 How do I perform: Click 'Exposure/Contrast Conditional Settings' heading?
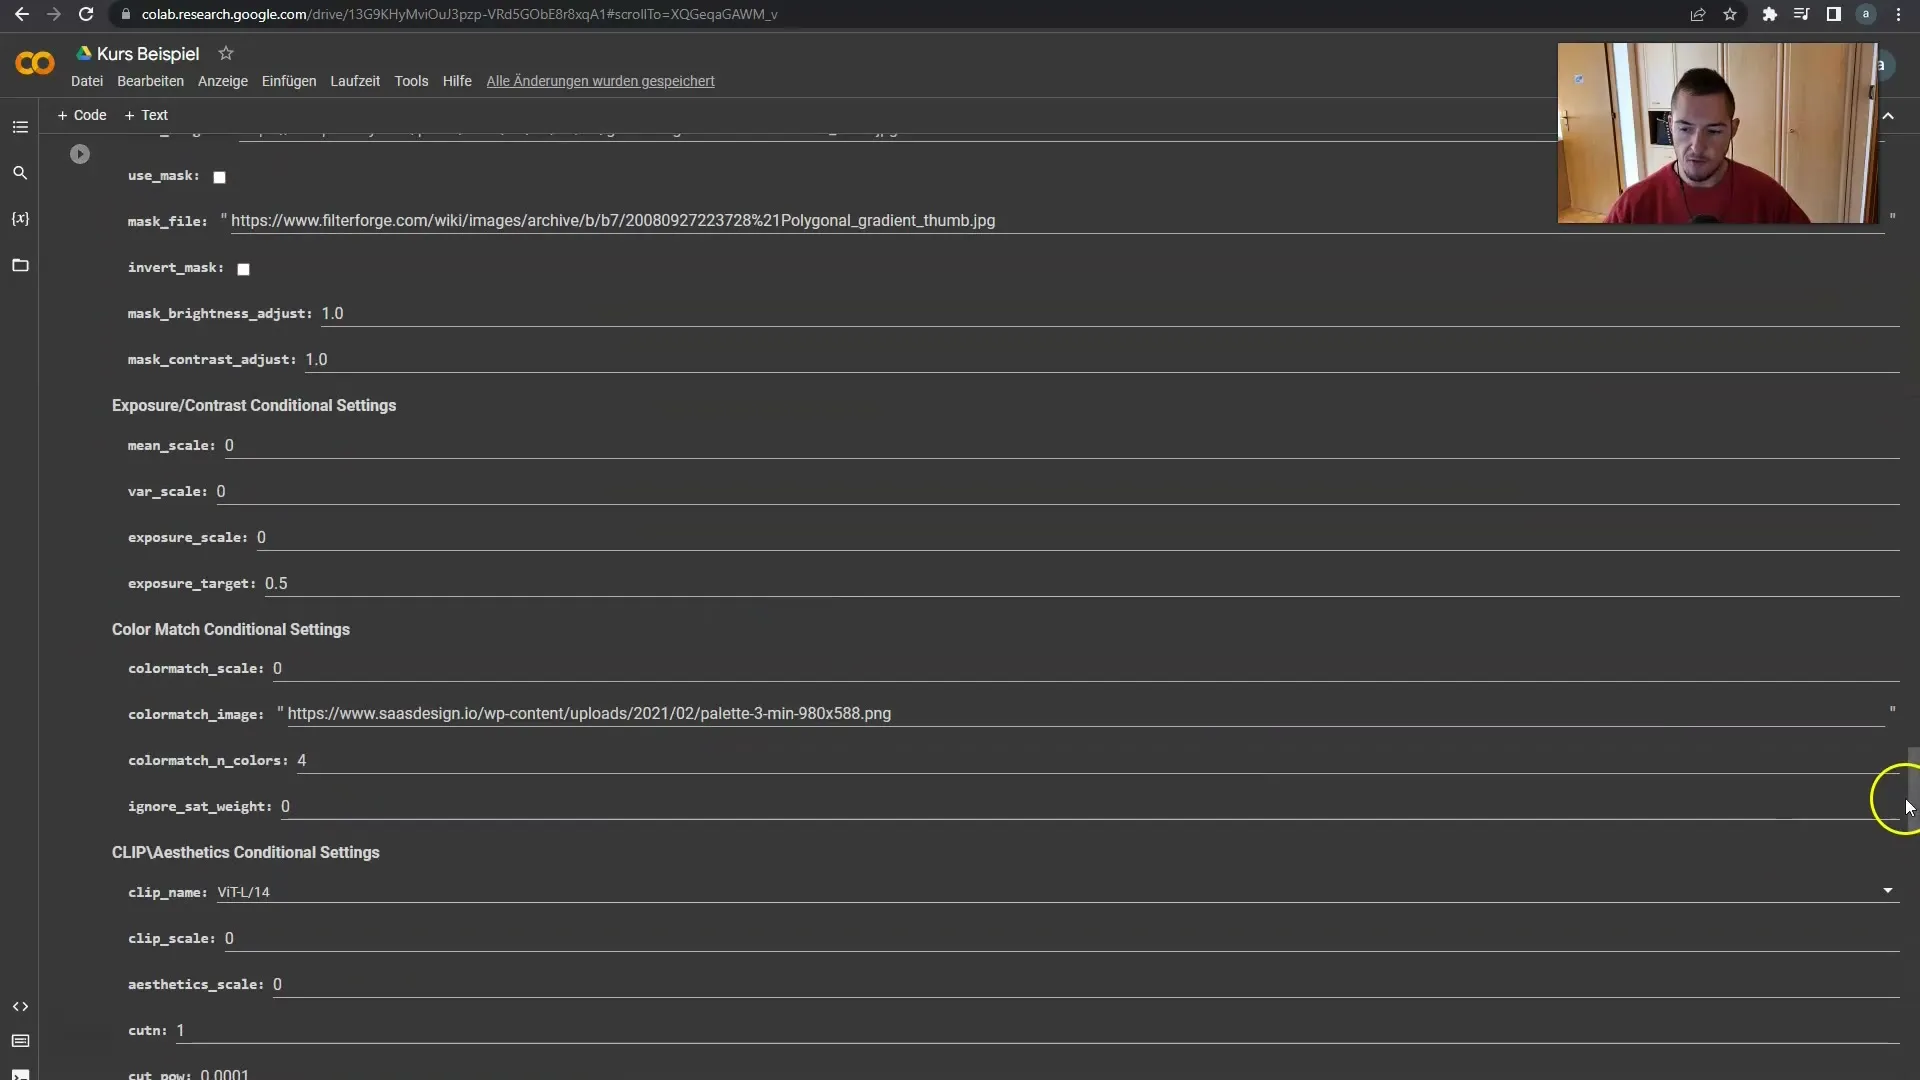click(x=254, y=405)
